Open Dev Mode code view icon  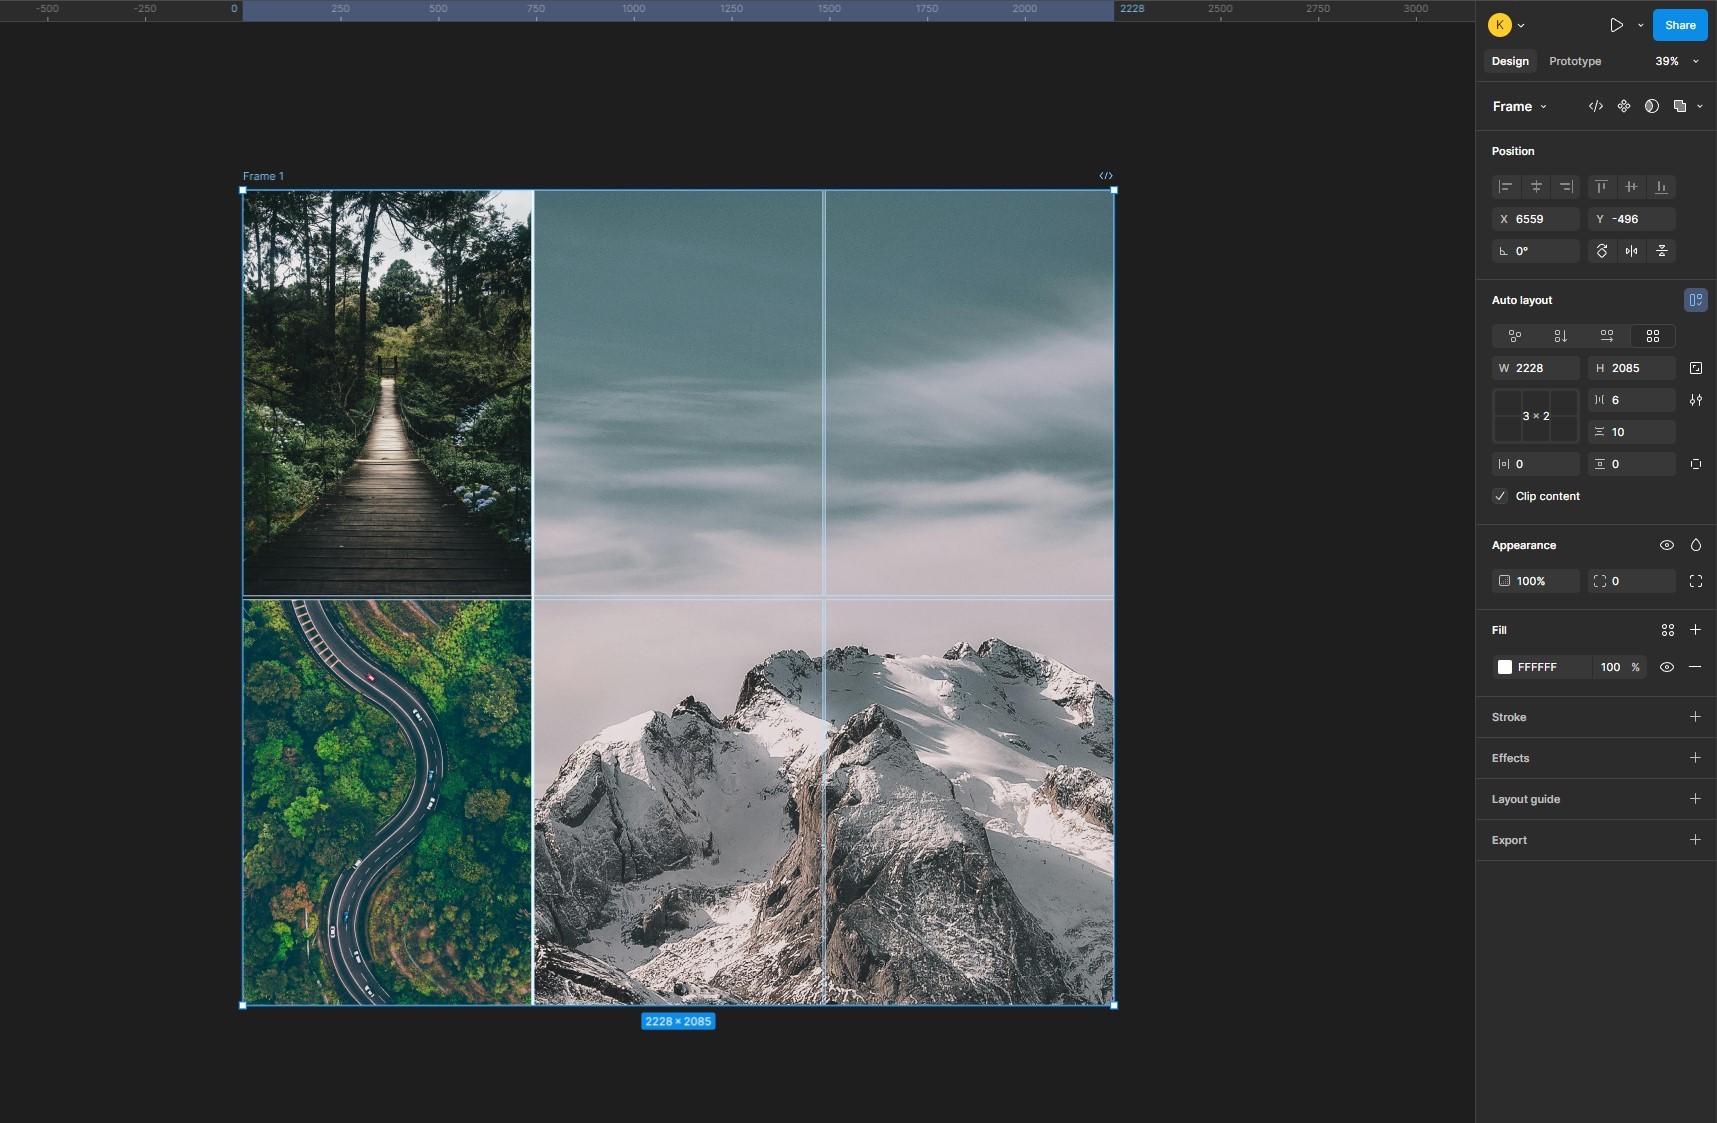[1596, 106]
